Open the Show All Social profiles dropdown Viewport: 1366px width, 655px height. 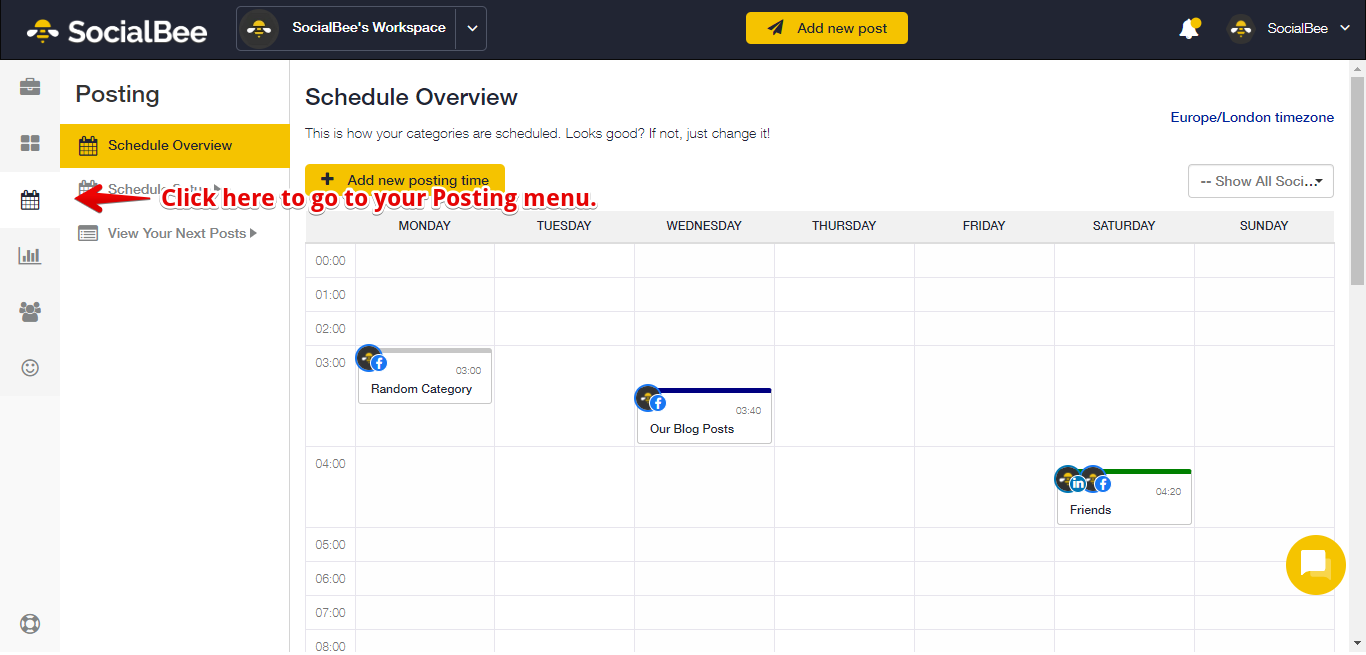(1260, 181)
